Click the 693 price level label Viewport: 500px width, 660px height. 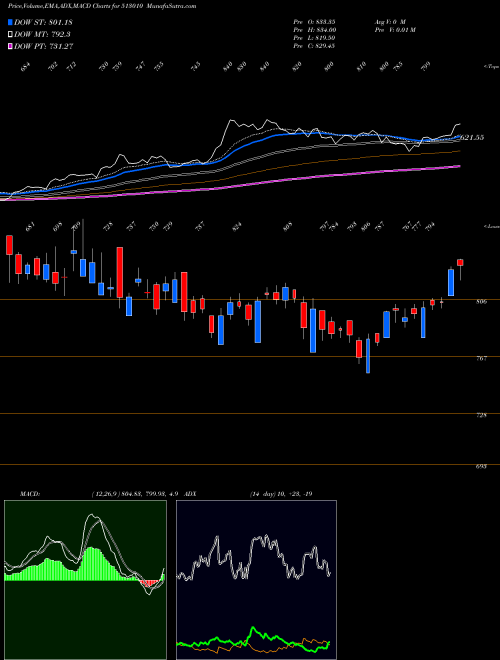(483, 467)
